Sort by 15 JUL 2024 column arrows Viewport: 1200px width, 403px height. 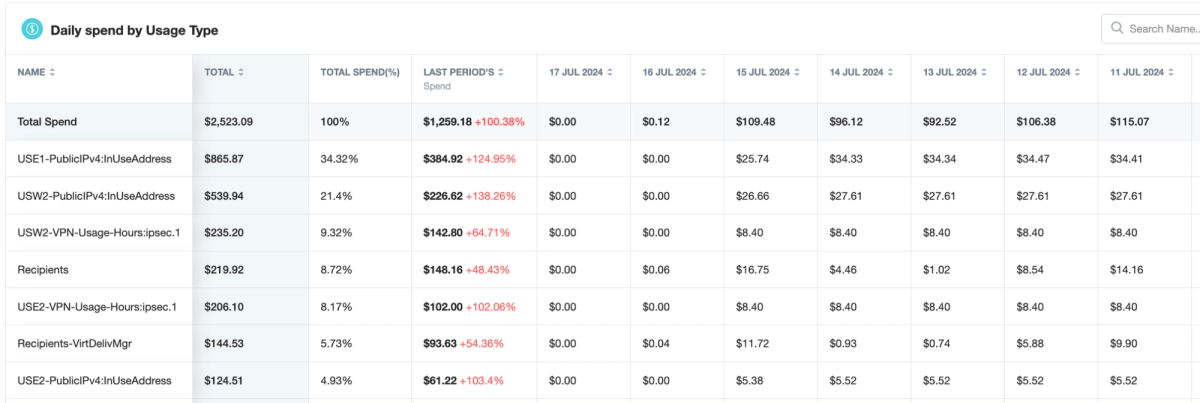tap(797, 72)
